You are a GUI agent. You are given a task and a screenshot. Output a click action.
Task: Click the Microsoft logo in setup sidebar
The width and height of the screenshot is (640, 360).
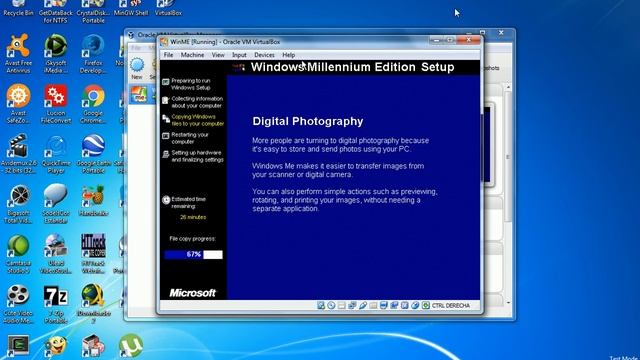coord(193,293)
